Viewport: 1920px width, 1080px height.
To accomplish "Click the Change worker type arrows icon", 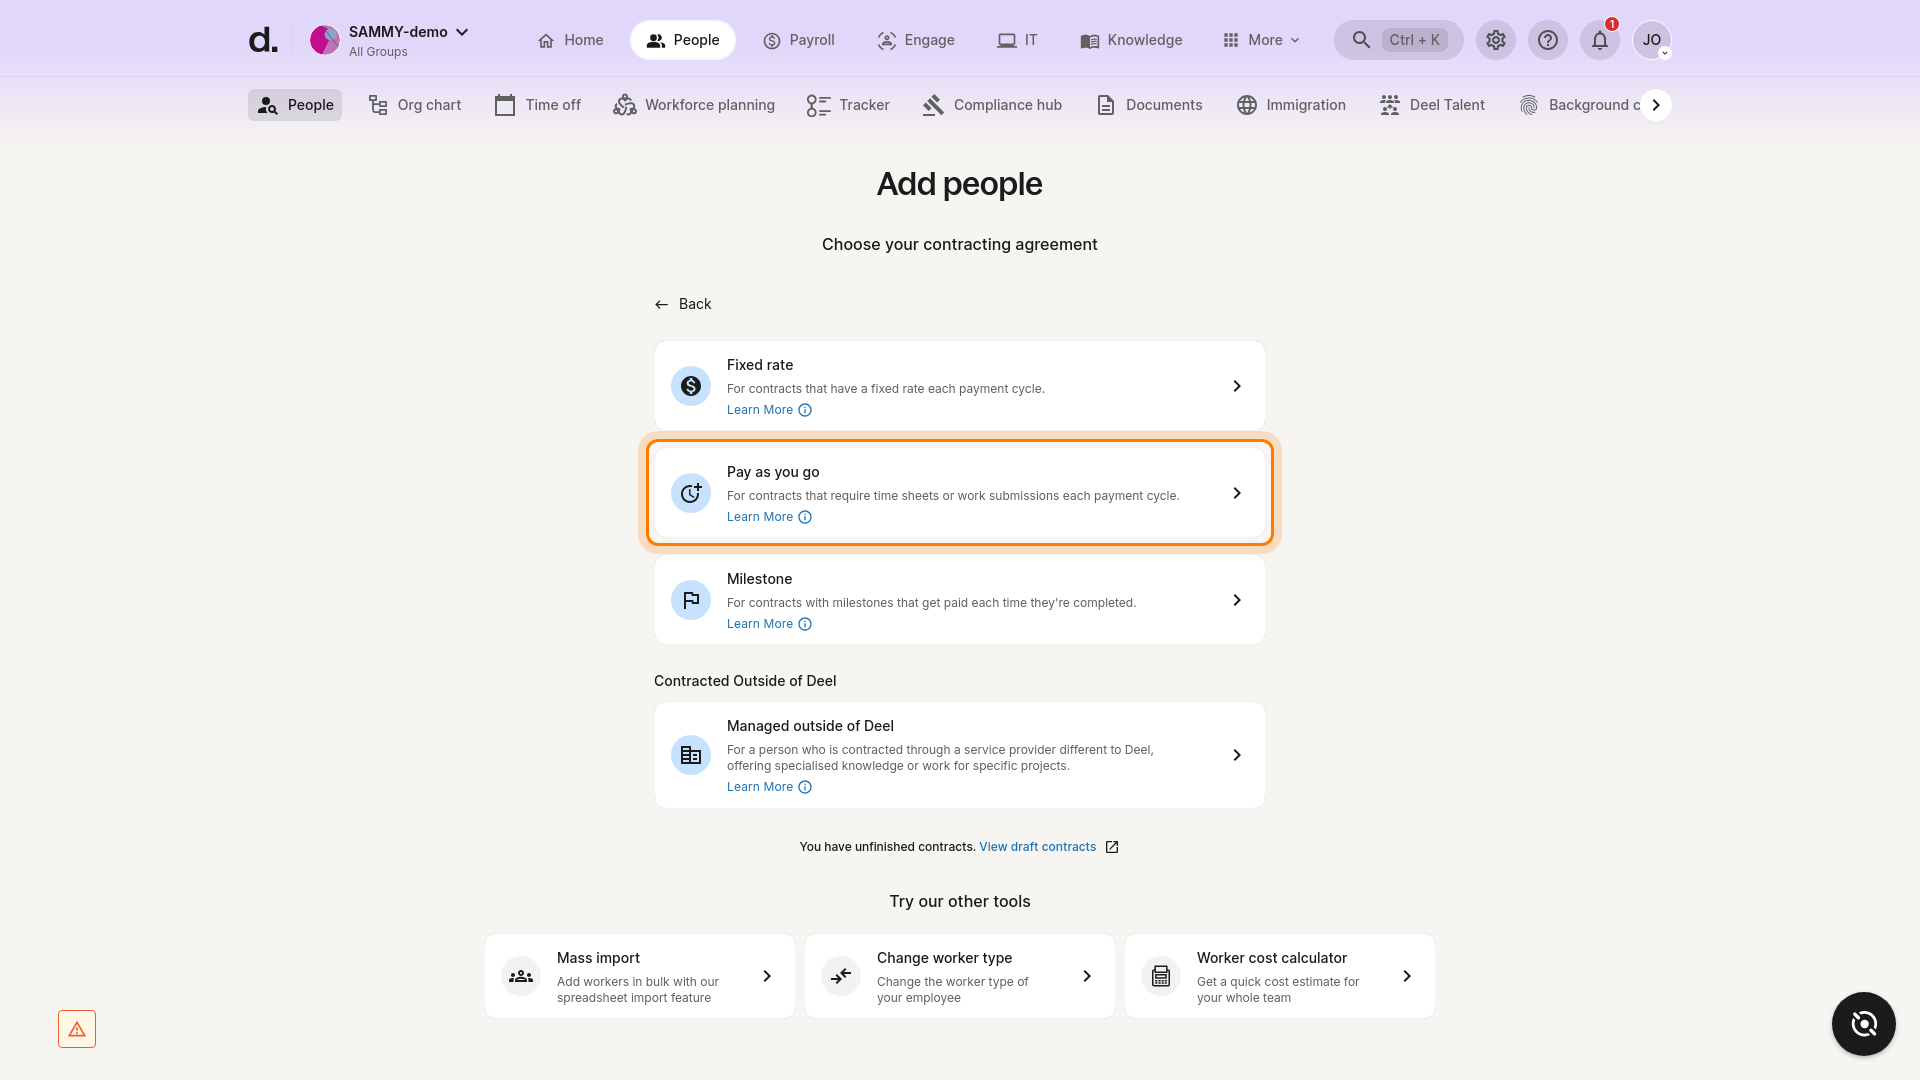I will (841, 976).
